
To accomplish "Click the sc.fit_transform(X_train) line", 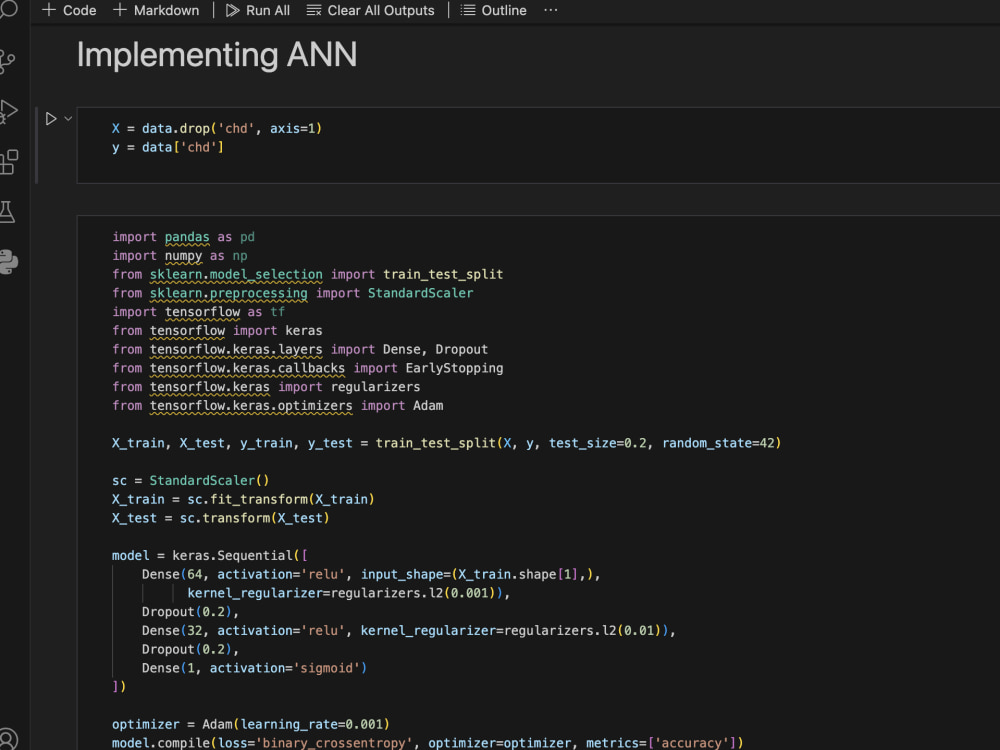I will [243, 499].
